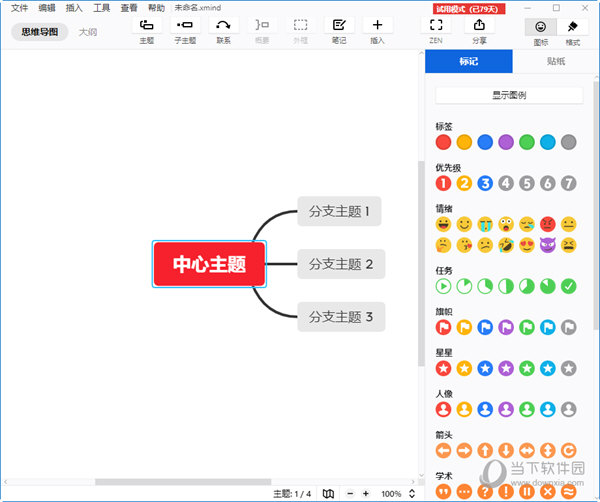Apply priority 3 marker

click(485, 183)
